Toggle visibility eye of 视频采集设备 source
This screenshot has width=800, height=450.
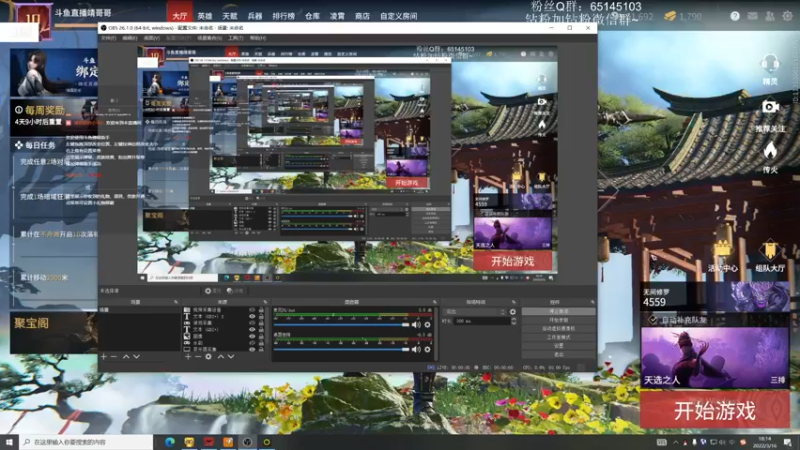tap(252, 310)
